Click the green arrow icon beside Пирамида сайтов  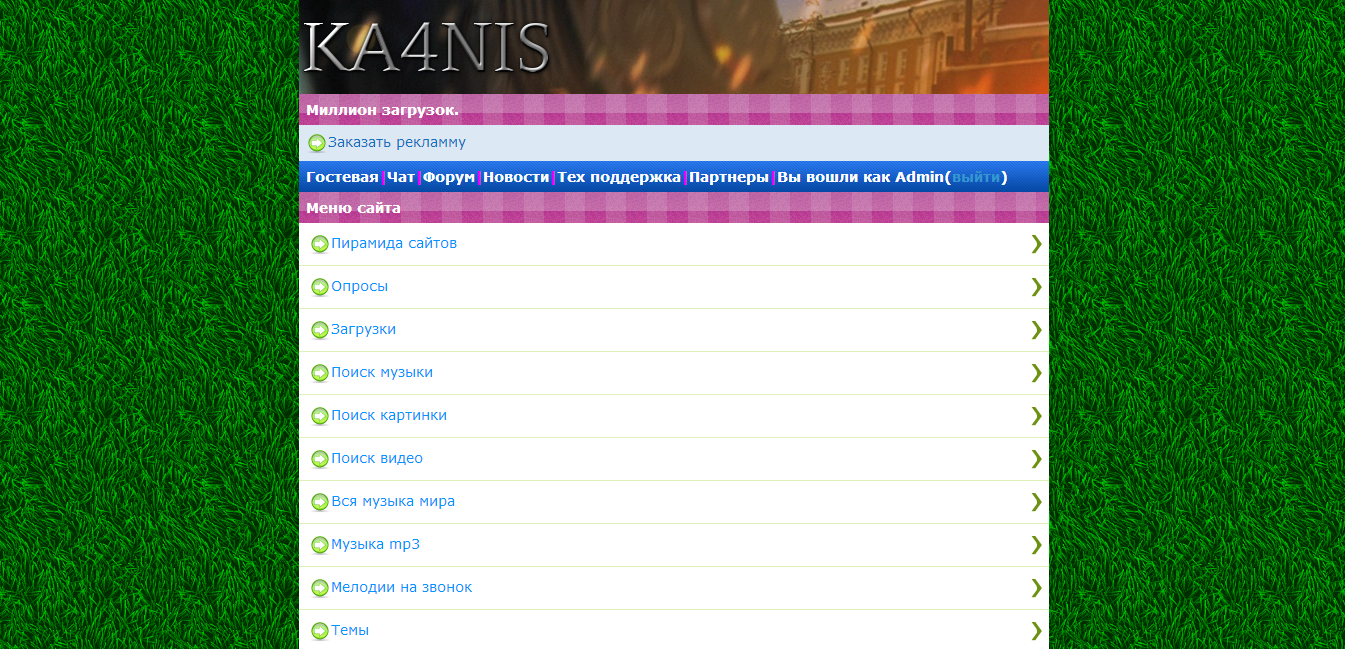[319, 244]
